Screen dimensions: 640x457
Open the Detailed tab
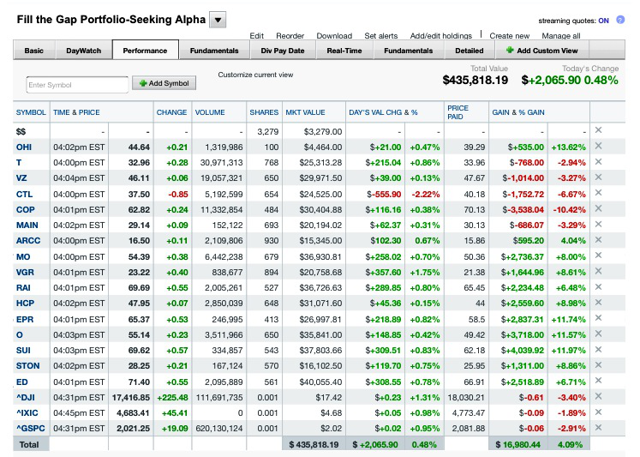tap(469, 51)
